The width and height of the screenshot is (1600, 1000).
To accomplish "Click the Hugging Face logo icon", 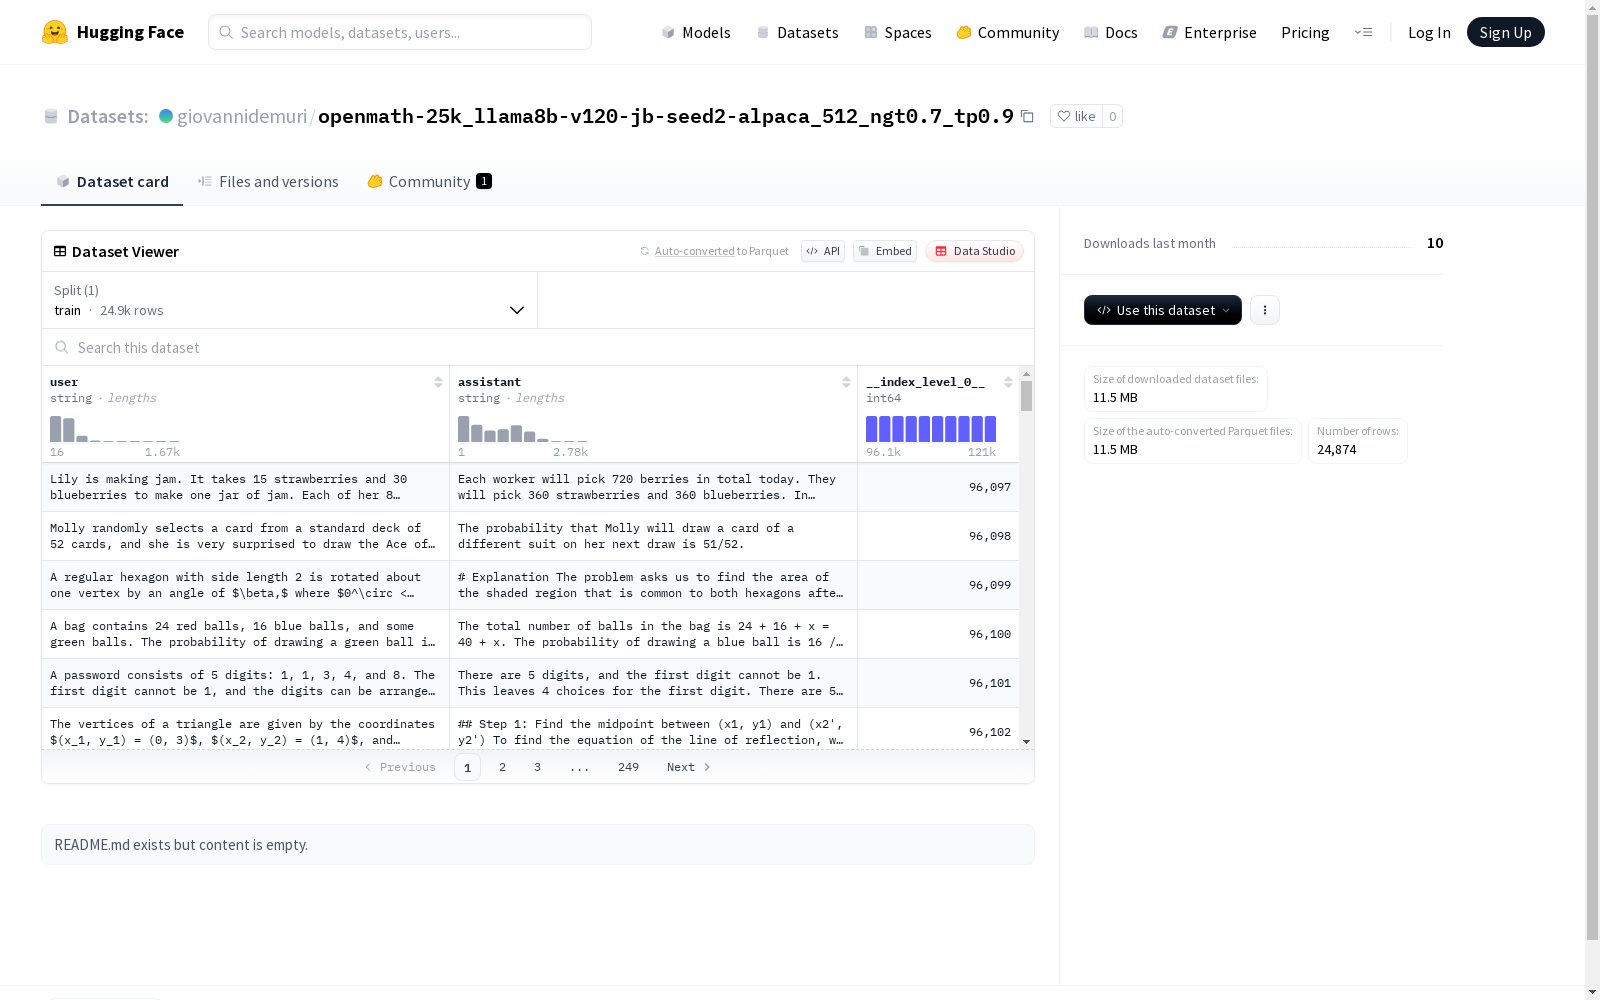I will point(55,32).
